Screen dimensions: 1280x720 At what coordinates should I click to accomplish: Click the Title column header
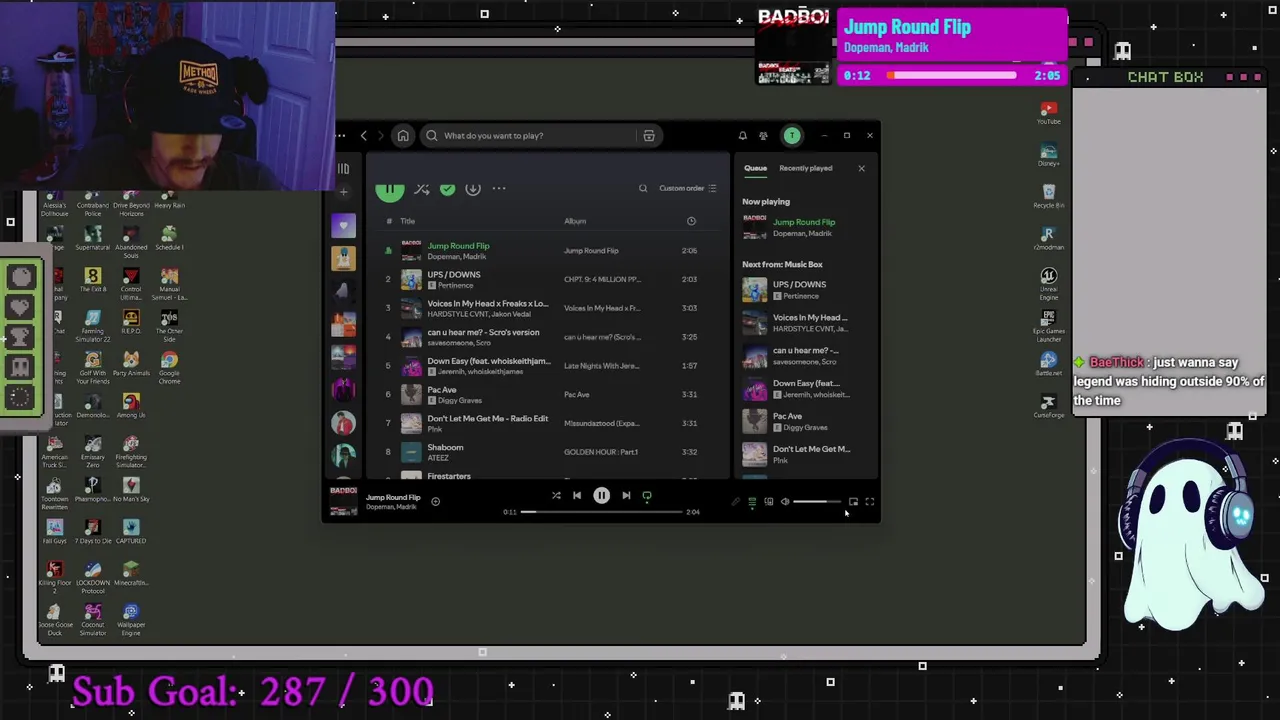[x=408, y=221]
